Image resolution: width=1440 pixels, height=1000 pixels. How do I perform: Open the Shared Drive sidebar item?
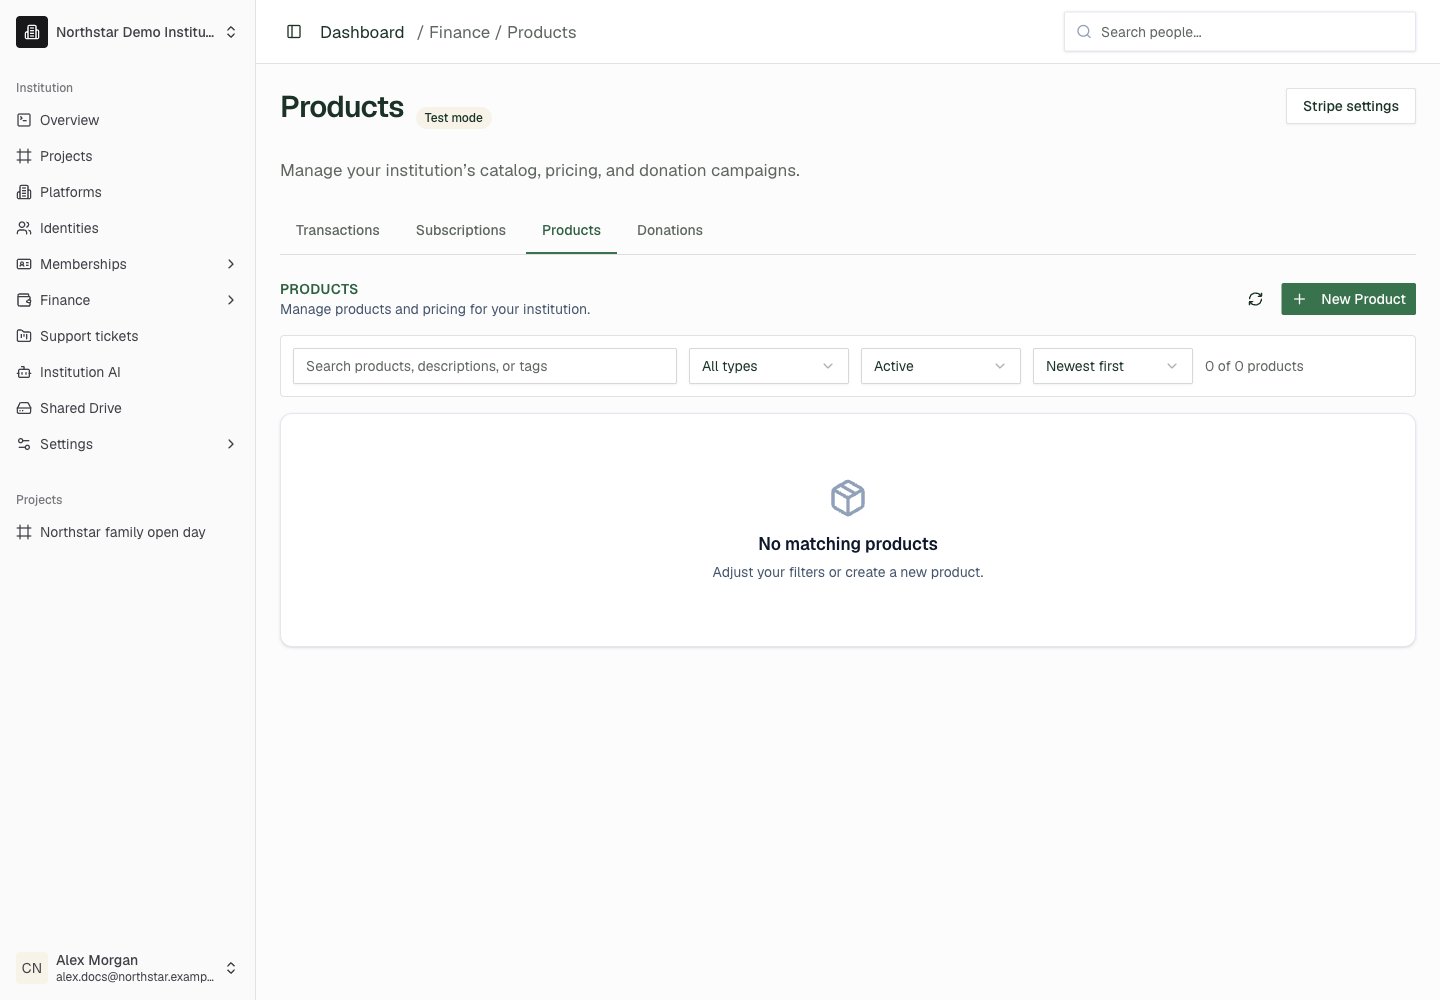128,408
